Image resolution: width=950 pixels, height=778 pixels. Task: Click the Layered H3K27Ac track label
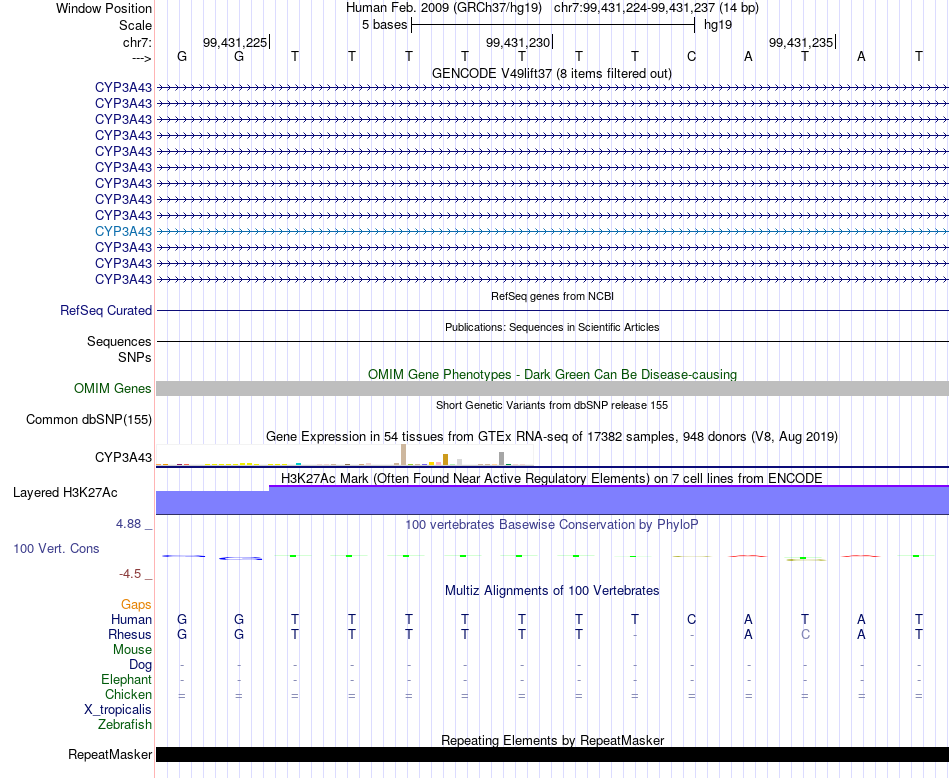pos(65,493)
